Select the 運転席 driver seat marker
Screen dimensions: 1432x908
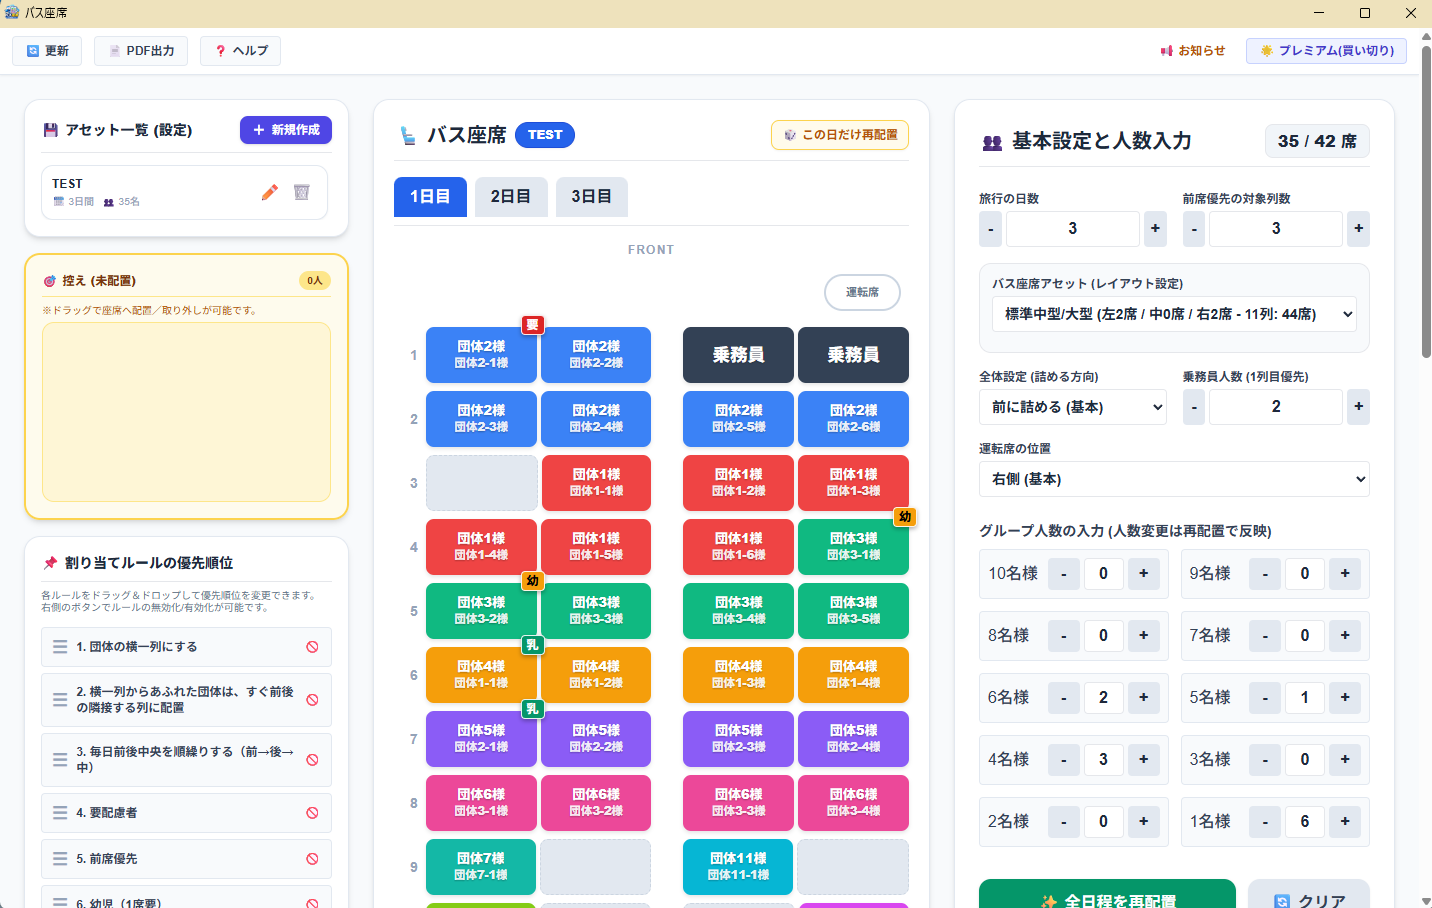pyautogui.click(x=862, y=293)
